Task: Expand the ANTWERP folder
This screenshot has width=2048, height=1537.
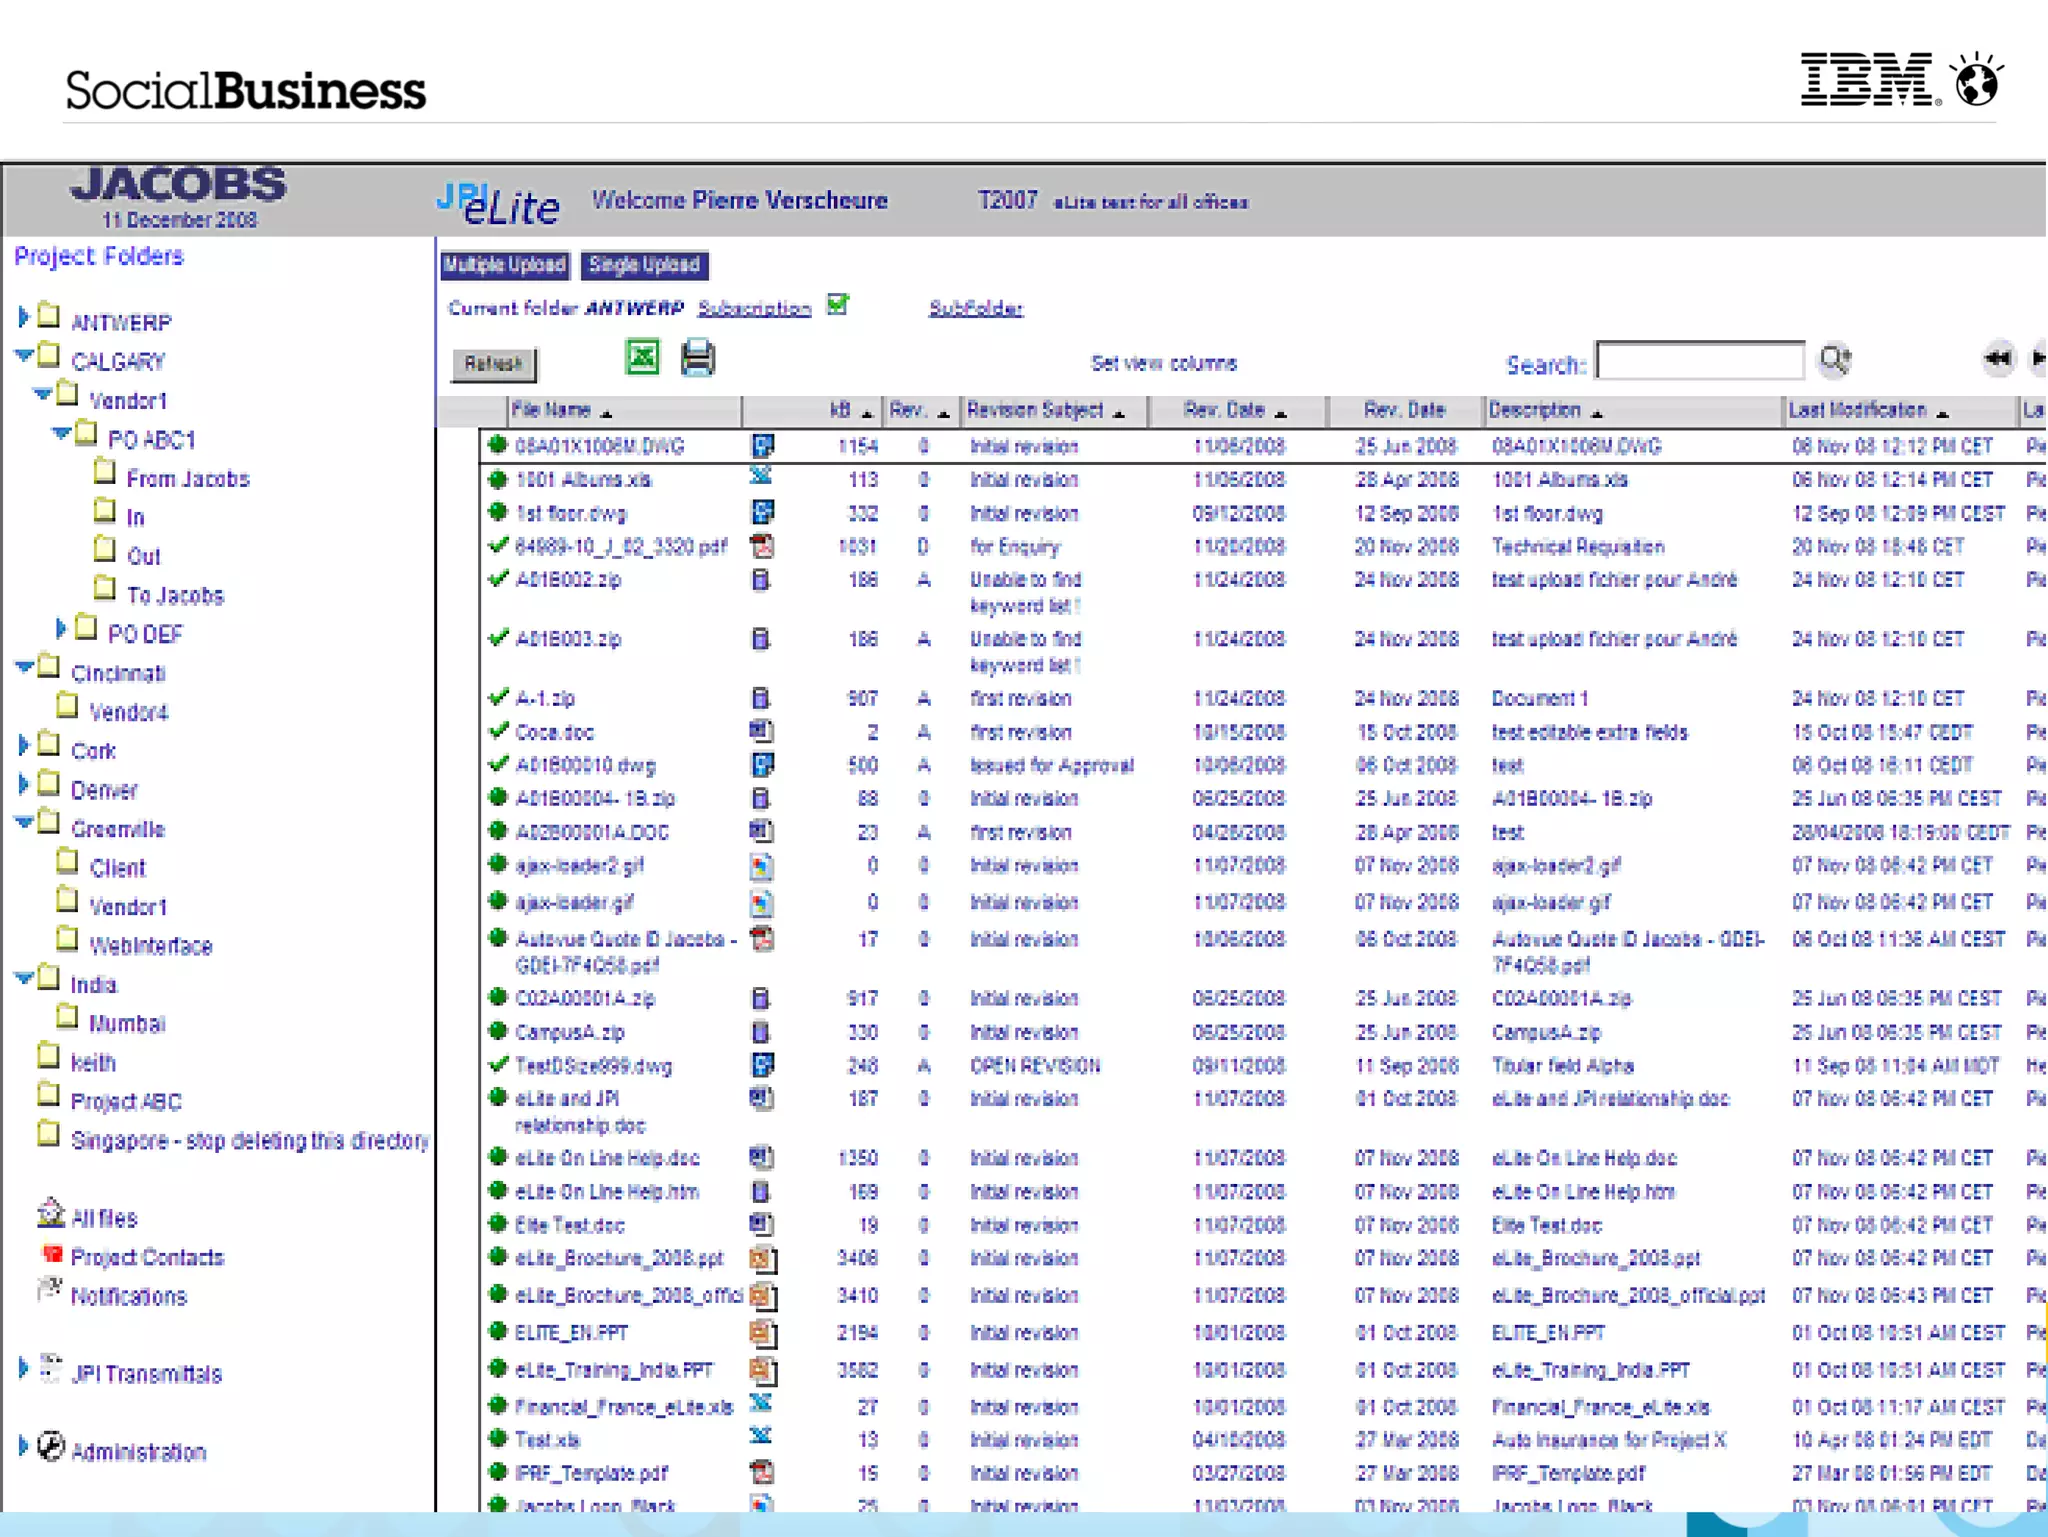Action: coord(23,317)
